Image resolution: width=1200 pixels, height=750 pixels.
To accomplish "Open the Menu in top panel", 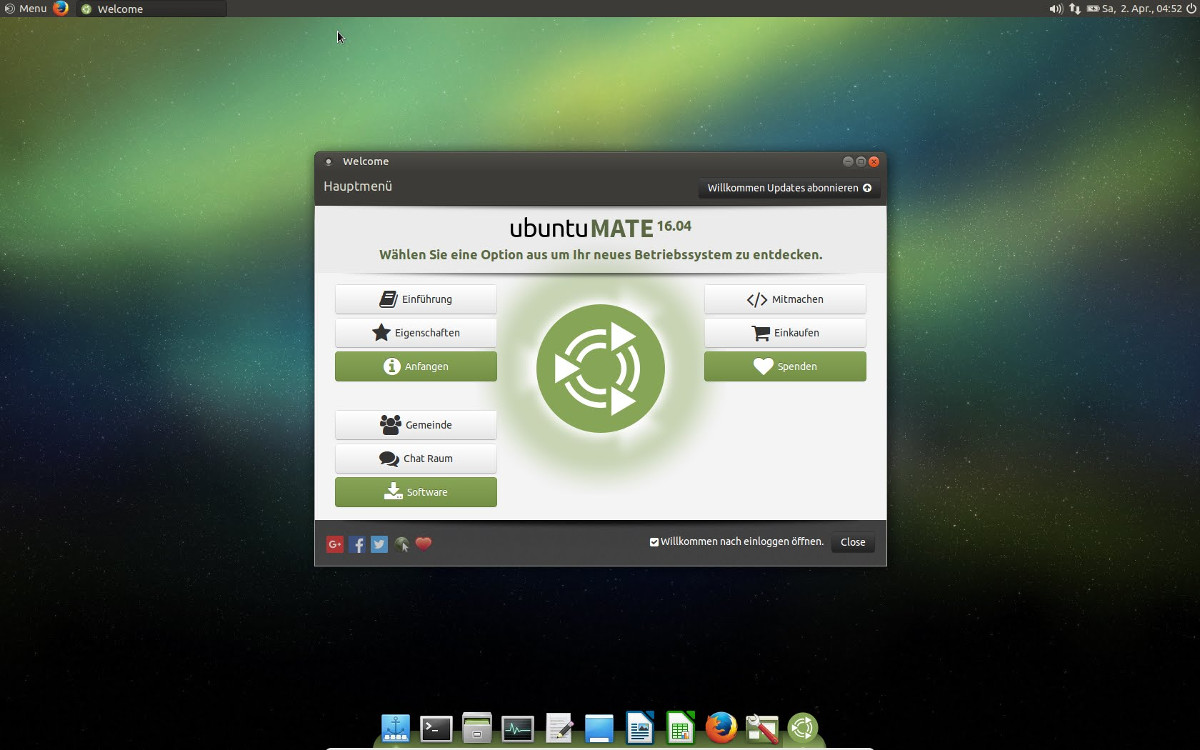I will pos(26,8).
